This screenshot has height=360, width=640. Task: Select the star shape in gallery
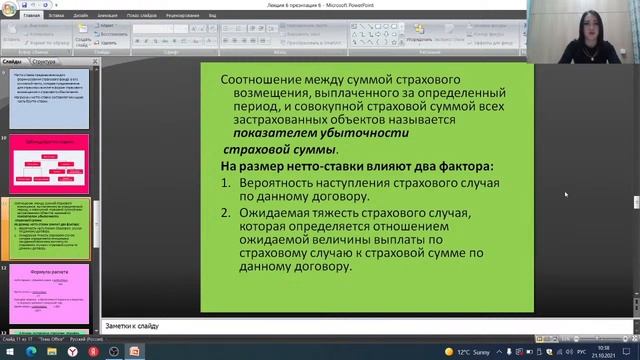click(x=394, y=42)
